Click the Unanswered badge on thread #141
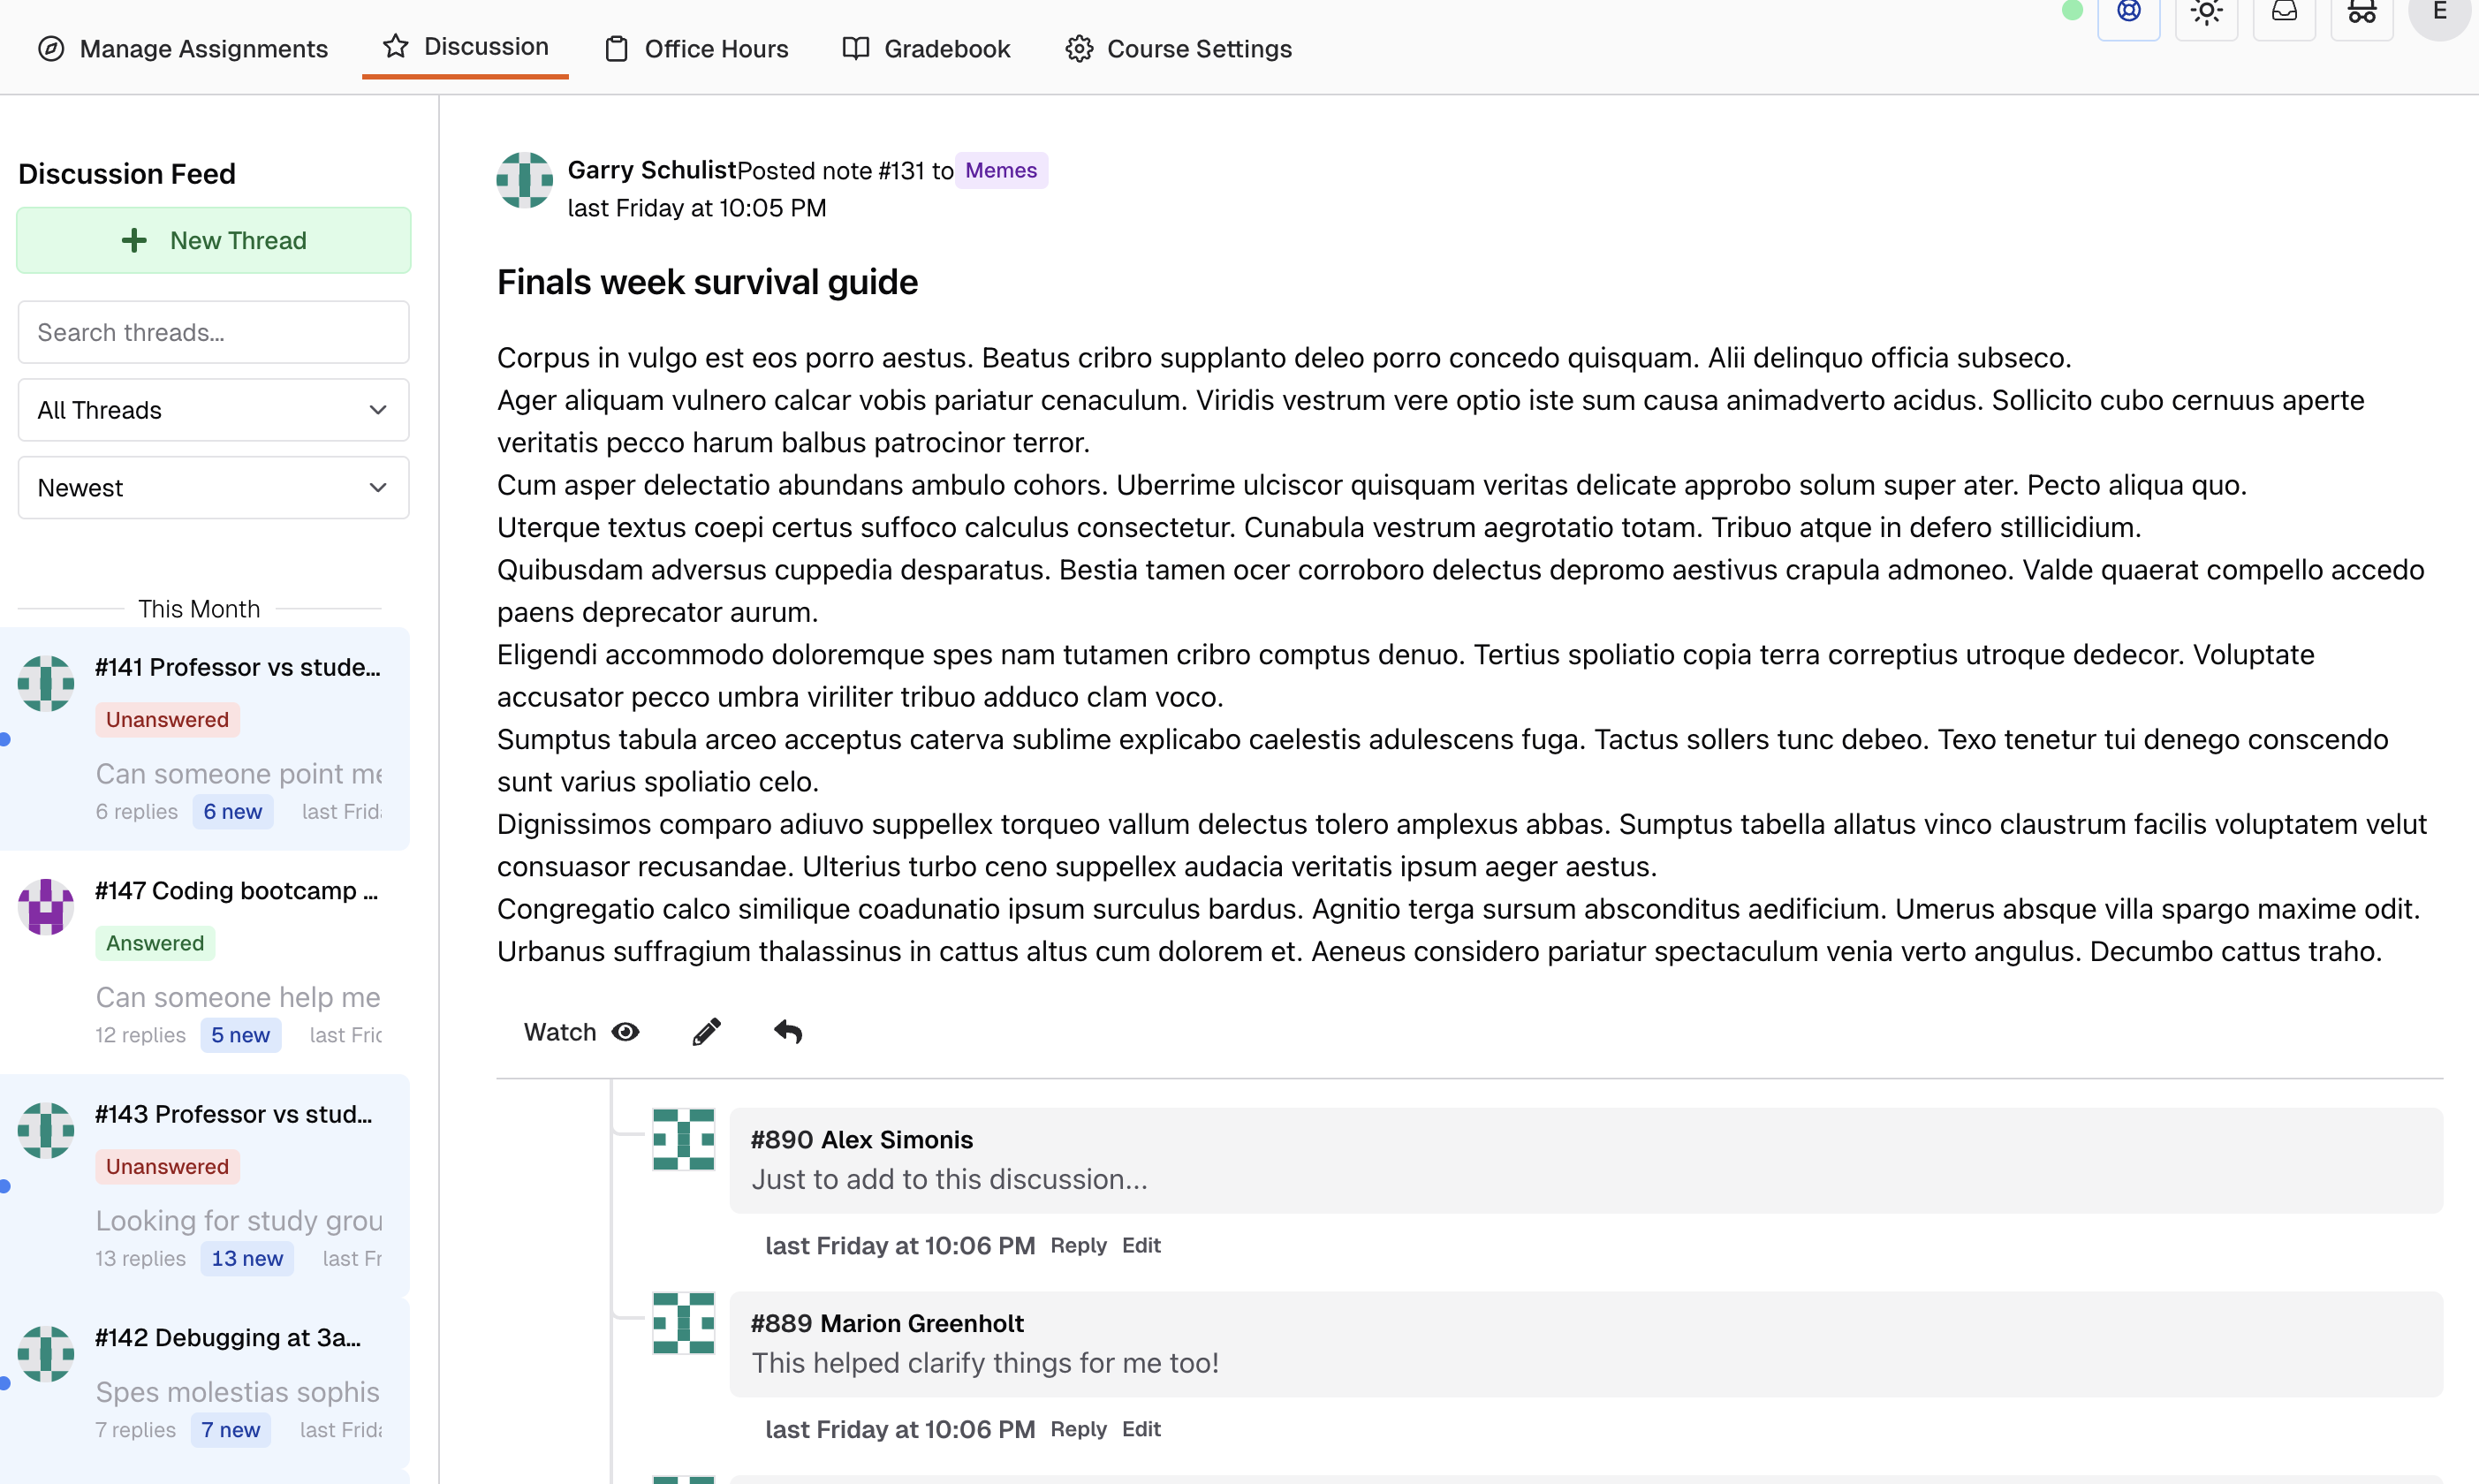 tap(167, 720)
